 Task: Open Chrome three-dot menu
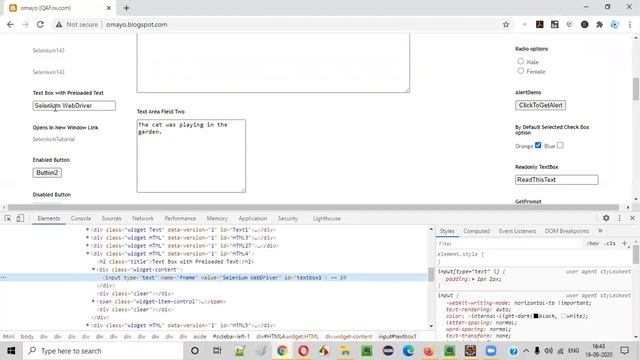pos(630,24)
